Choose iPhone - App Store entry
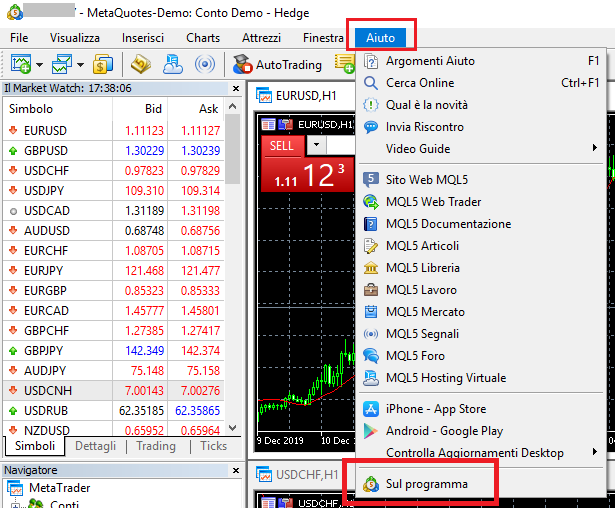Image resolution: width=615 pixels, height=510 pixels. (x=481, y=409)
